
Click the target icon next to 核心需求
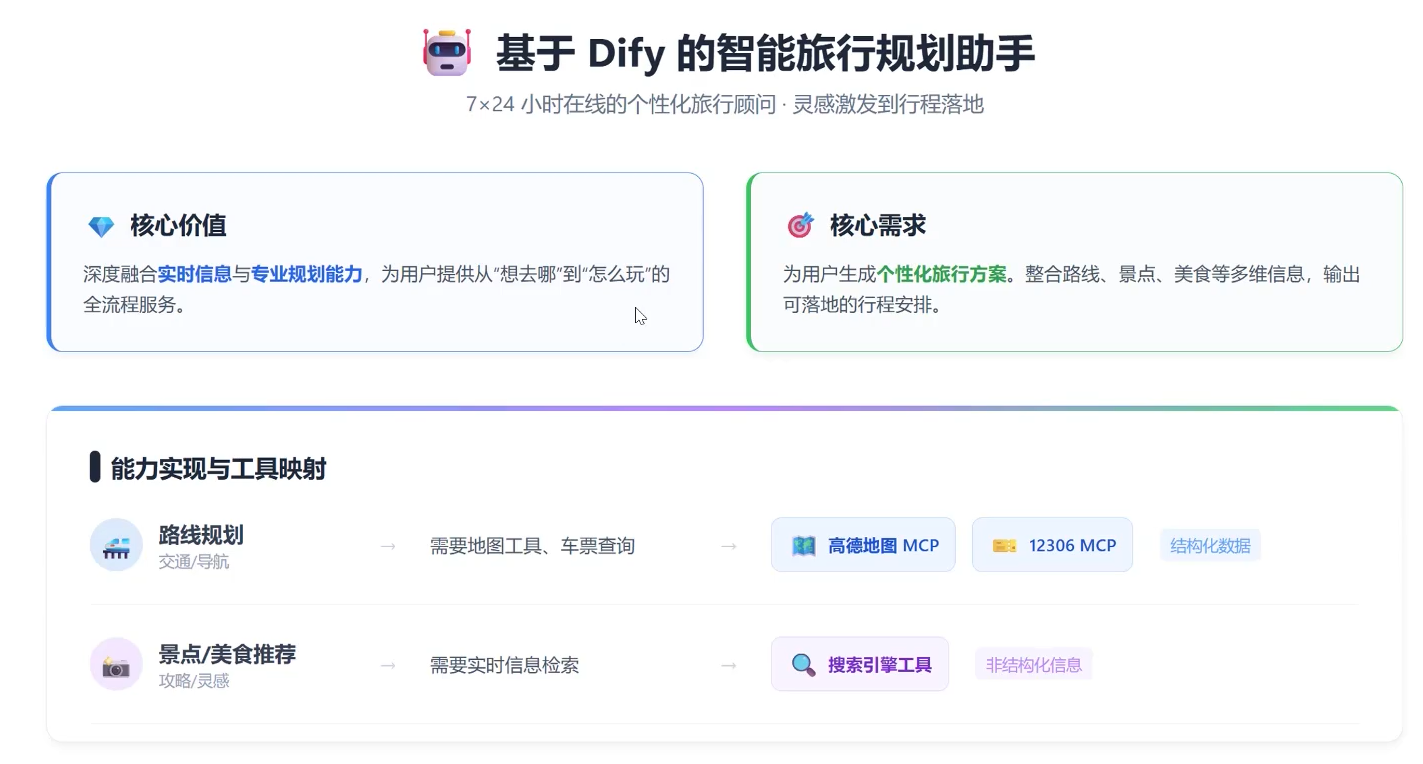[x=800, y=226]
